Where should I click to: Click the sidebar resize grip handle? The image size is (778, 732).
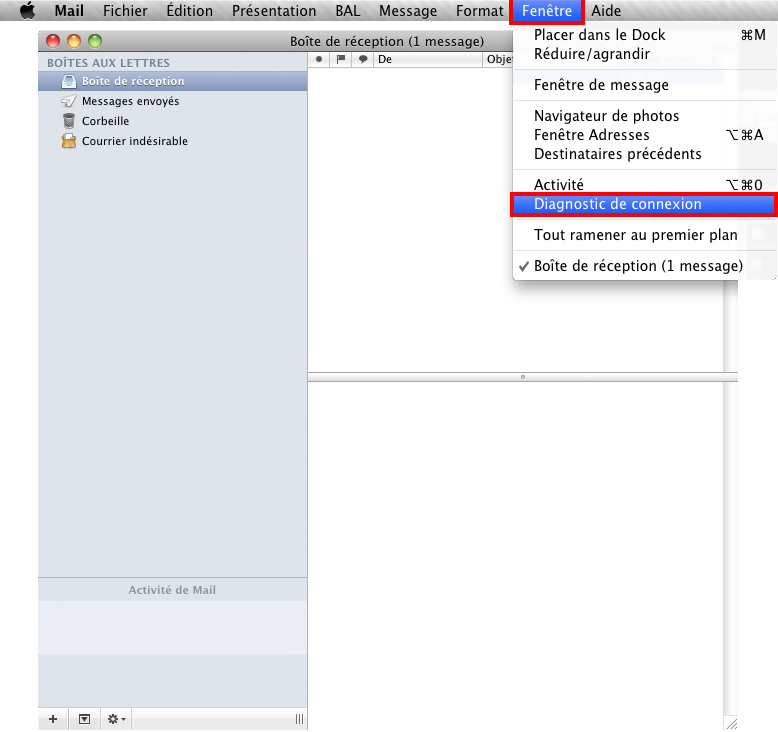pyautogui.click(x=299, y=719)
